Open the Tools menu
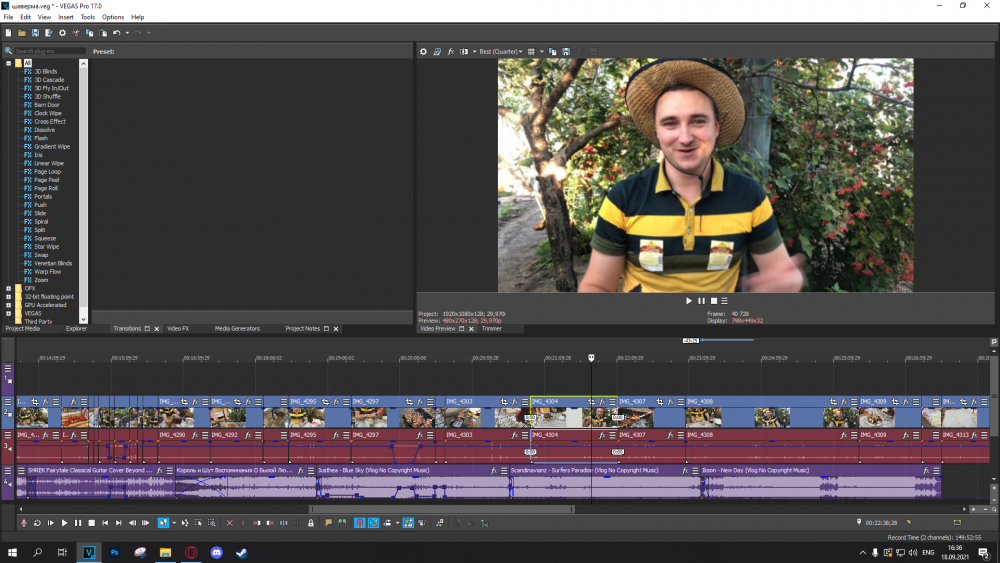1000x563 pixels. [88, 17]
